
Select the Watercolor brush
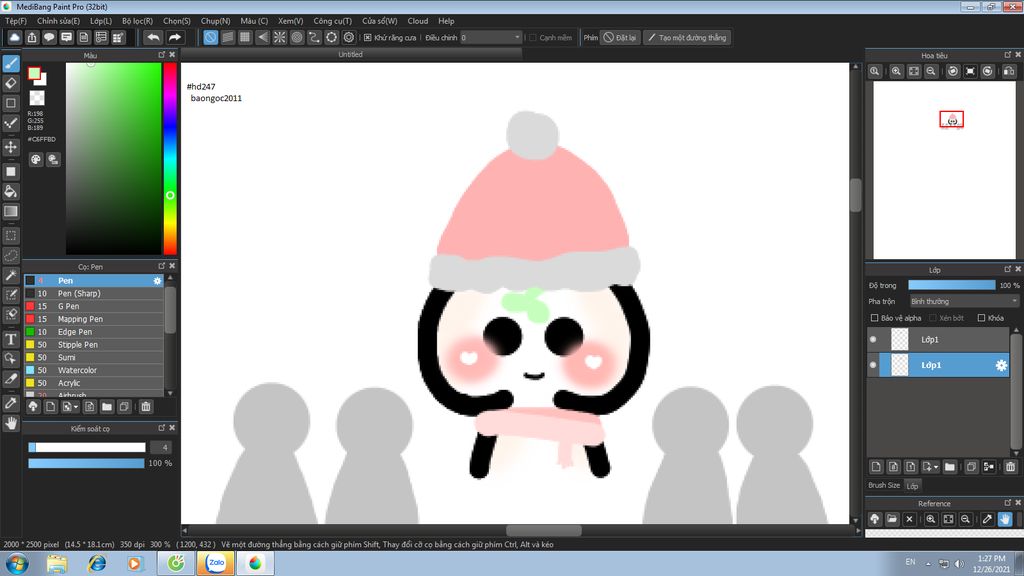94,370
